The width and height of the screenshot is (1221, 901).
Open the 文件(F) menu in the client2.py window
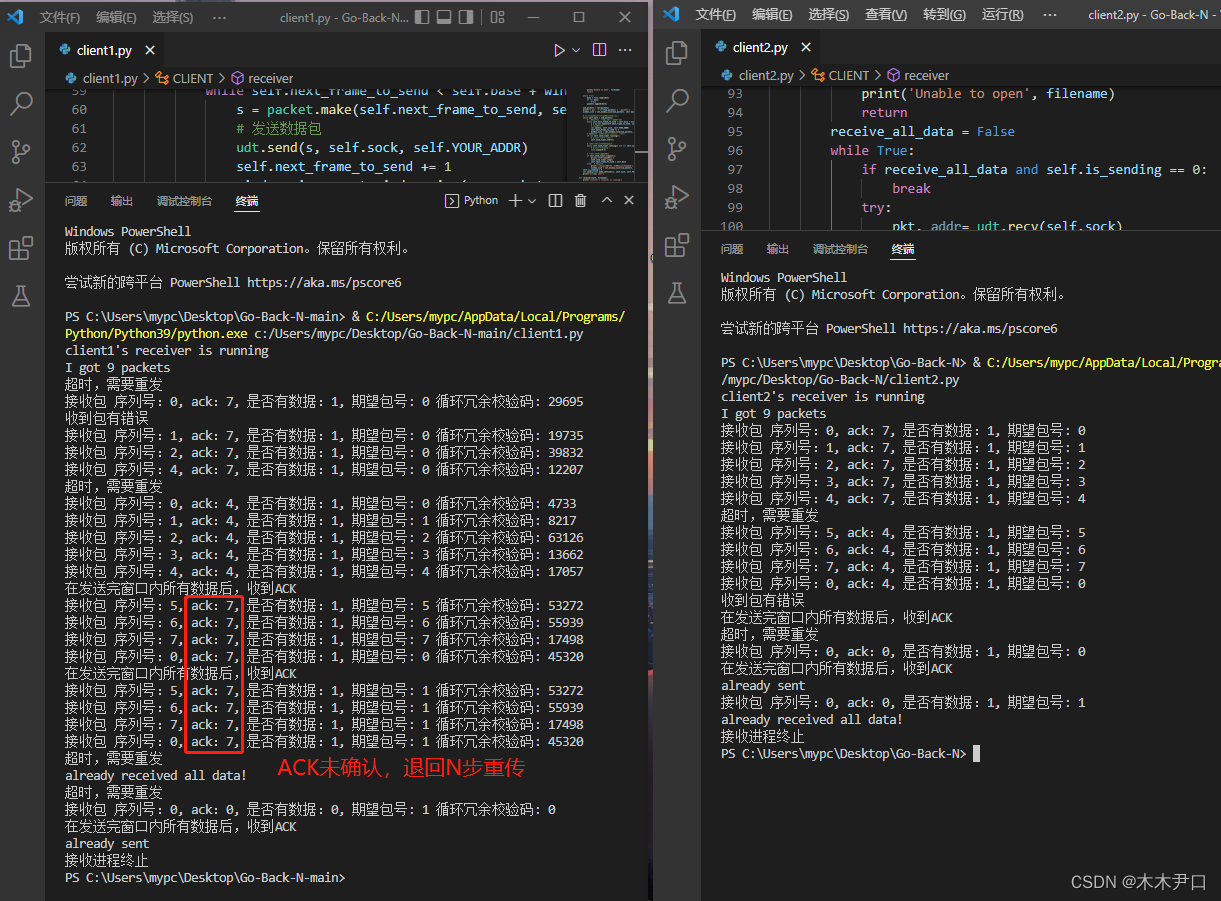716,14
